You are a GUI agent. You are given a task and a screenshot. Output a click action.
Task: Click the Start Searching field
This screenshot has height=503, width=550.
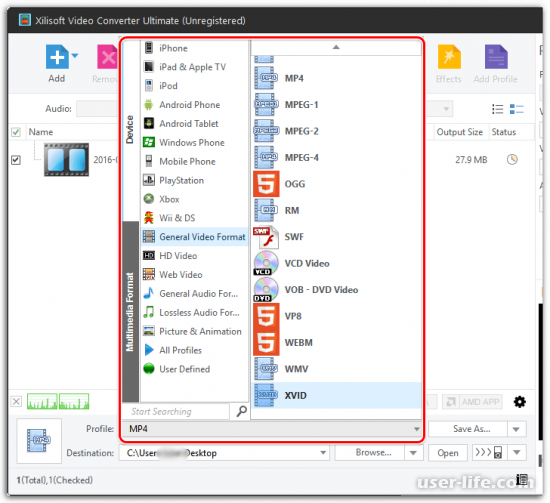click(x=175, y=411)
